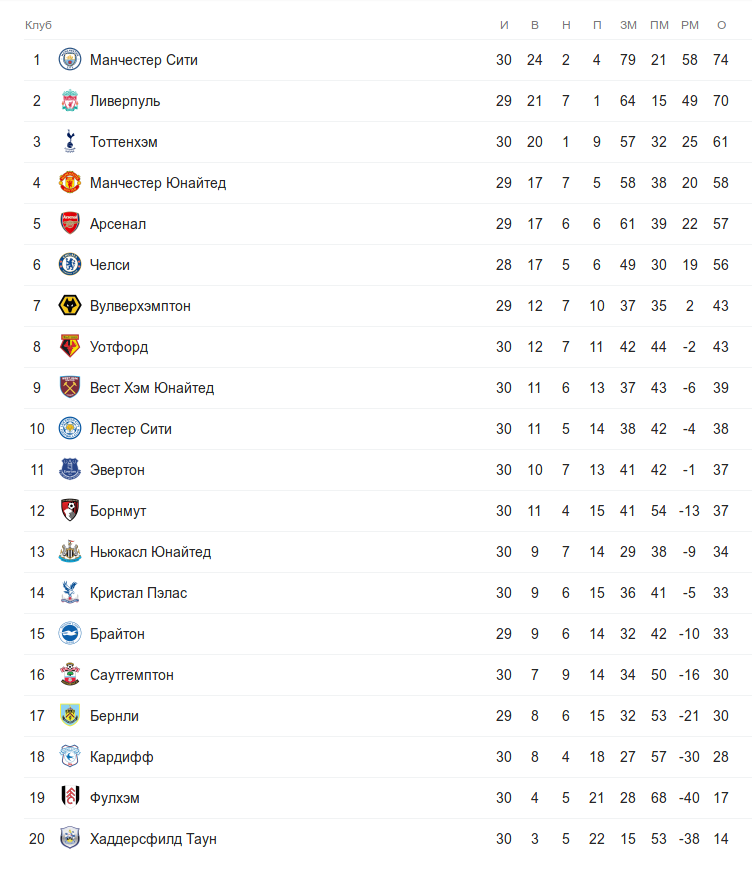Click the Клуб column header
Image resolution: width=752 pixels, height=883 pixels.
pos(38,25)
